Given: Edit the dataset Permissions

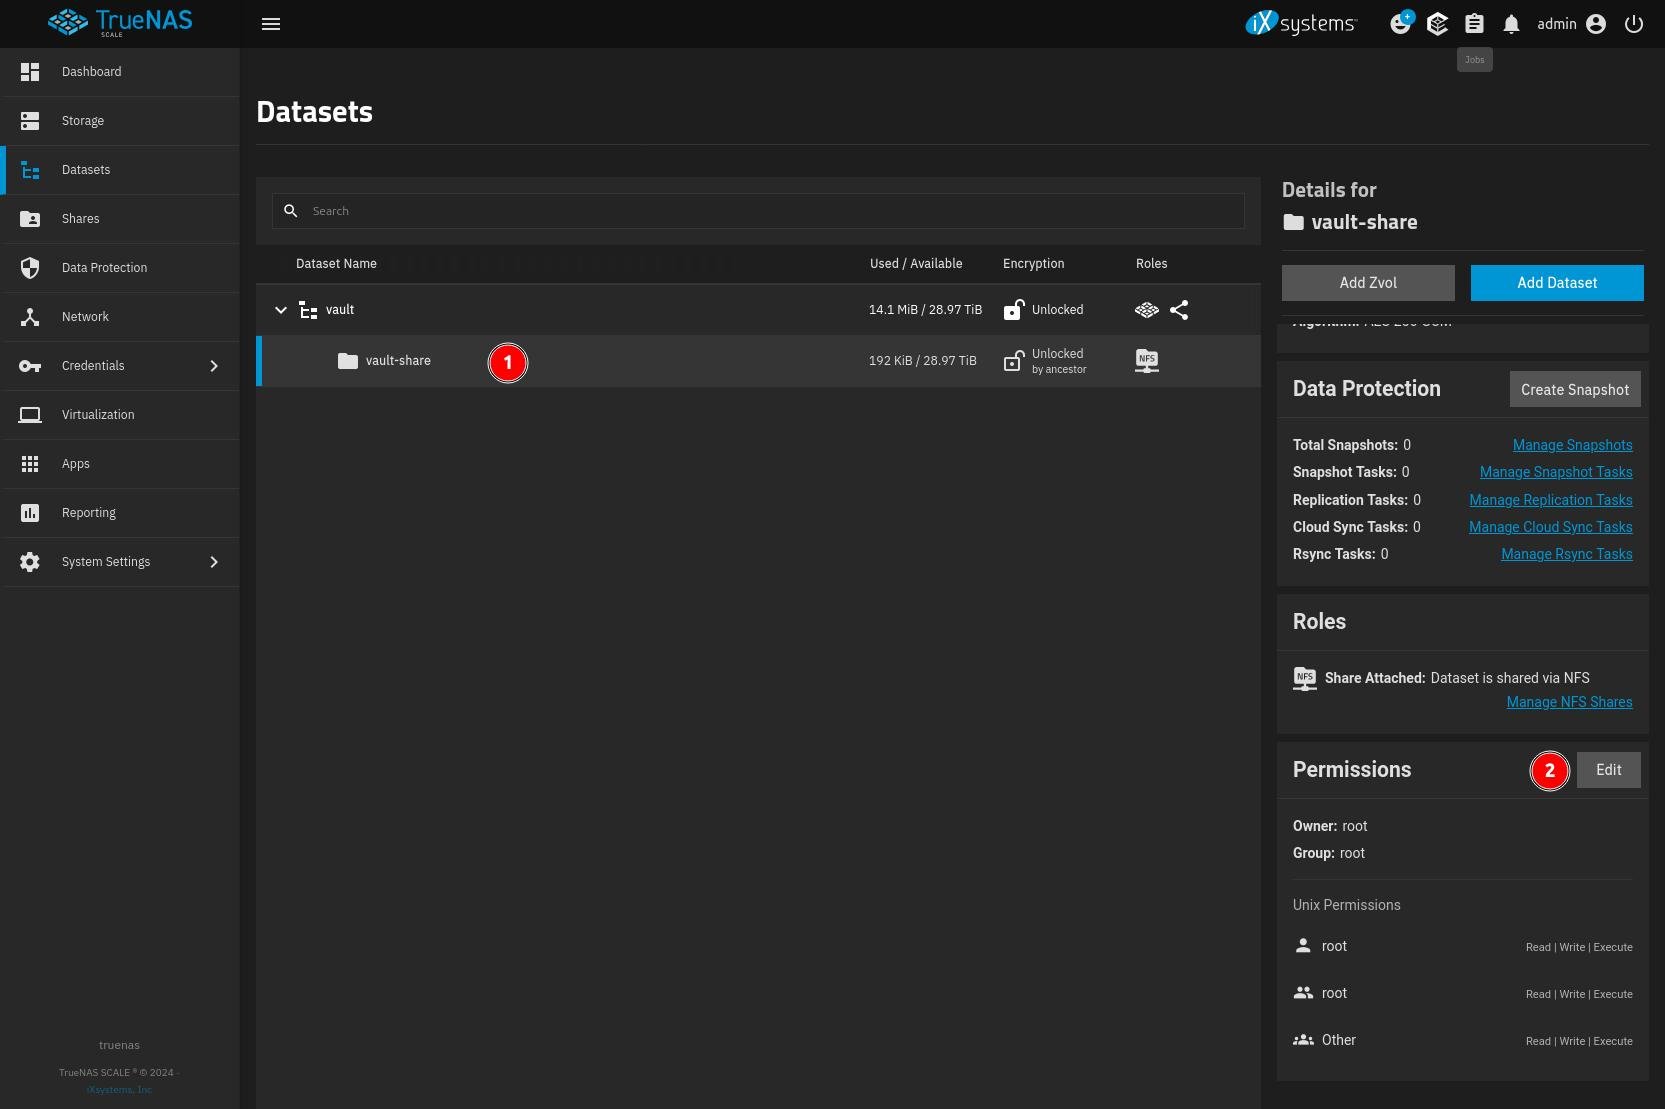Looking at the screenshot, I should point(1609,770).
